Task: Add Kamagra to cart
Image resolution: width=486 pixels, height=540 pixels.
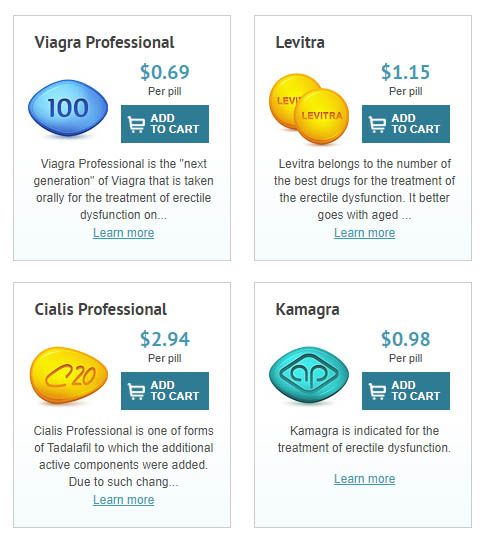Action: click(x=406, y=391)
